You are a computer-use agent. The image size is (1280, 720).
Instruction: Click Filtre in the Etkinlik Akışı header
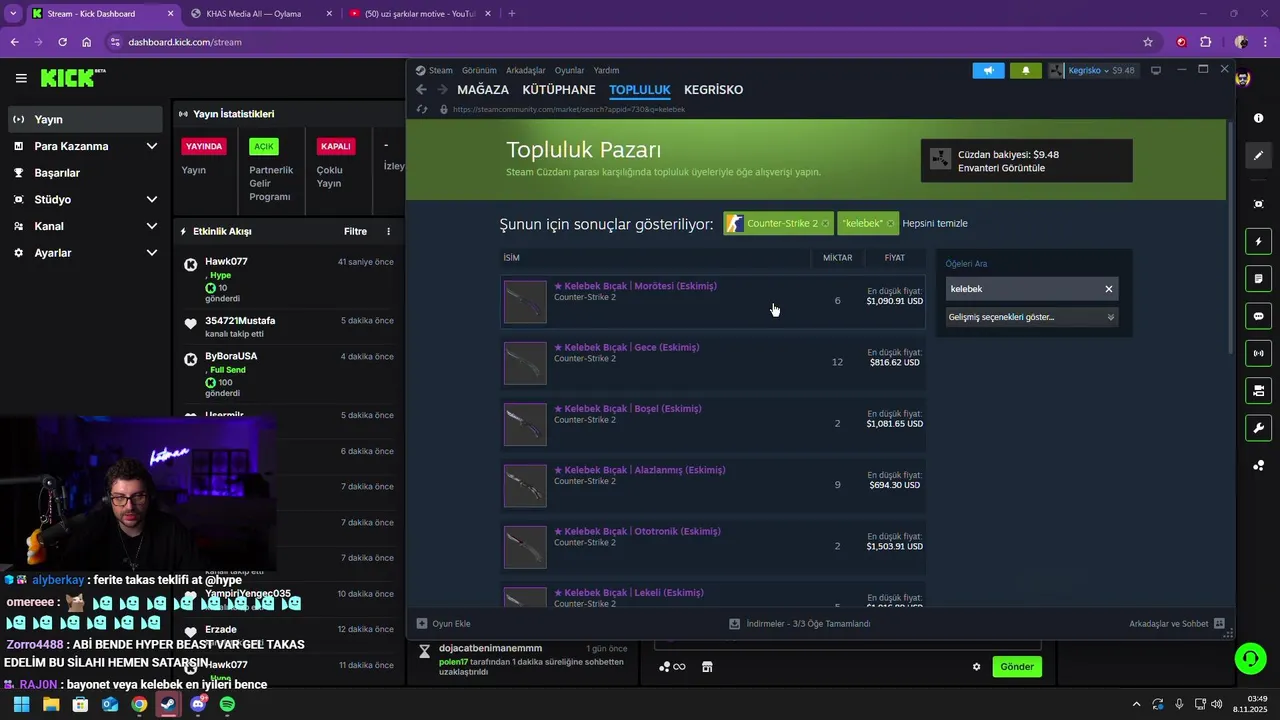[x=355, y=231]
